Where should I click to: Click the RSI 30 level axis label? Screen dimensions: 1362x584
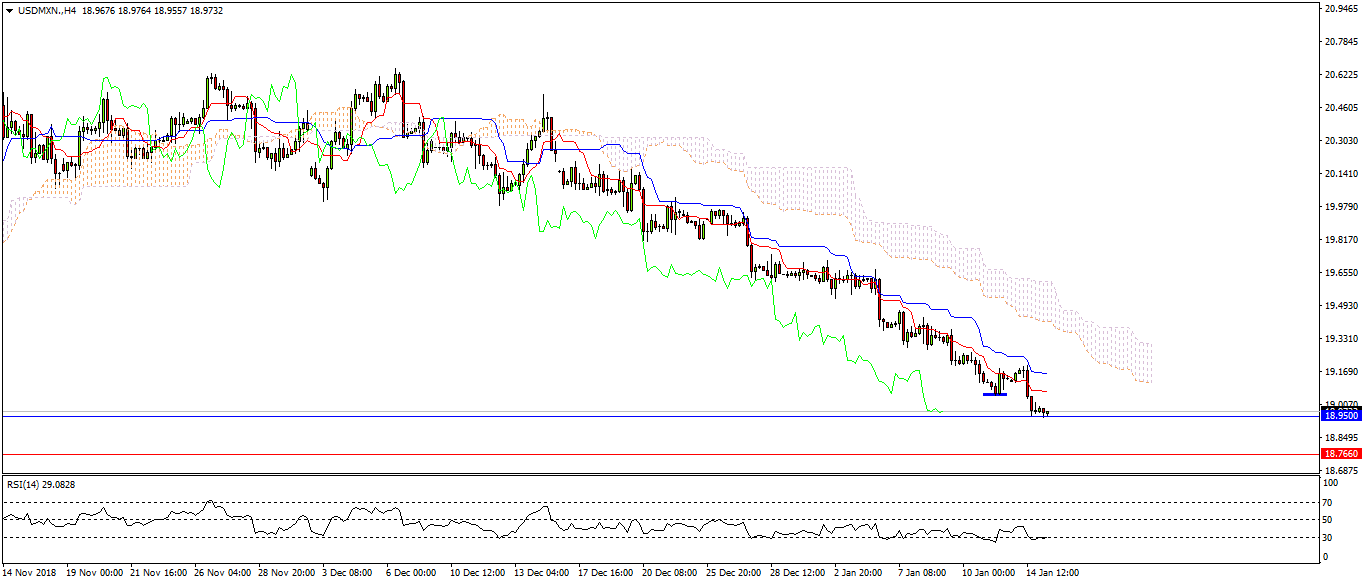(1327, 538)
